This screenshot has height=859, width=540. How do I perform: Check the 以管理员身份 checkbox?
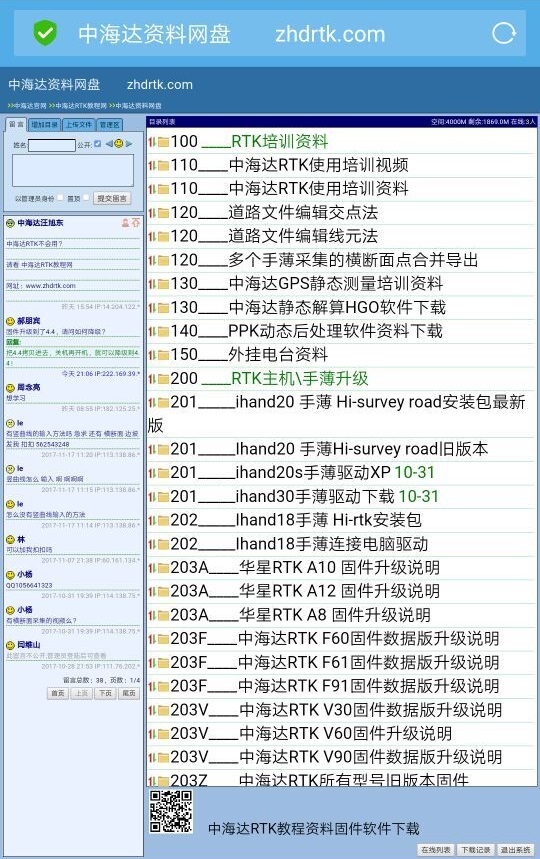point(60,198)
